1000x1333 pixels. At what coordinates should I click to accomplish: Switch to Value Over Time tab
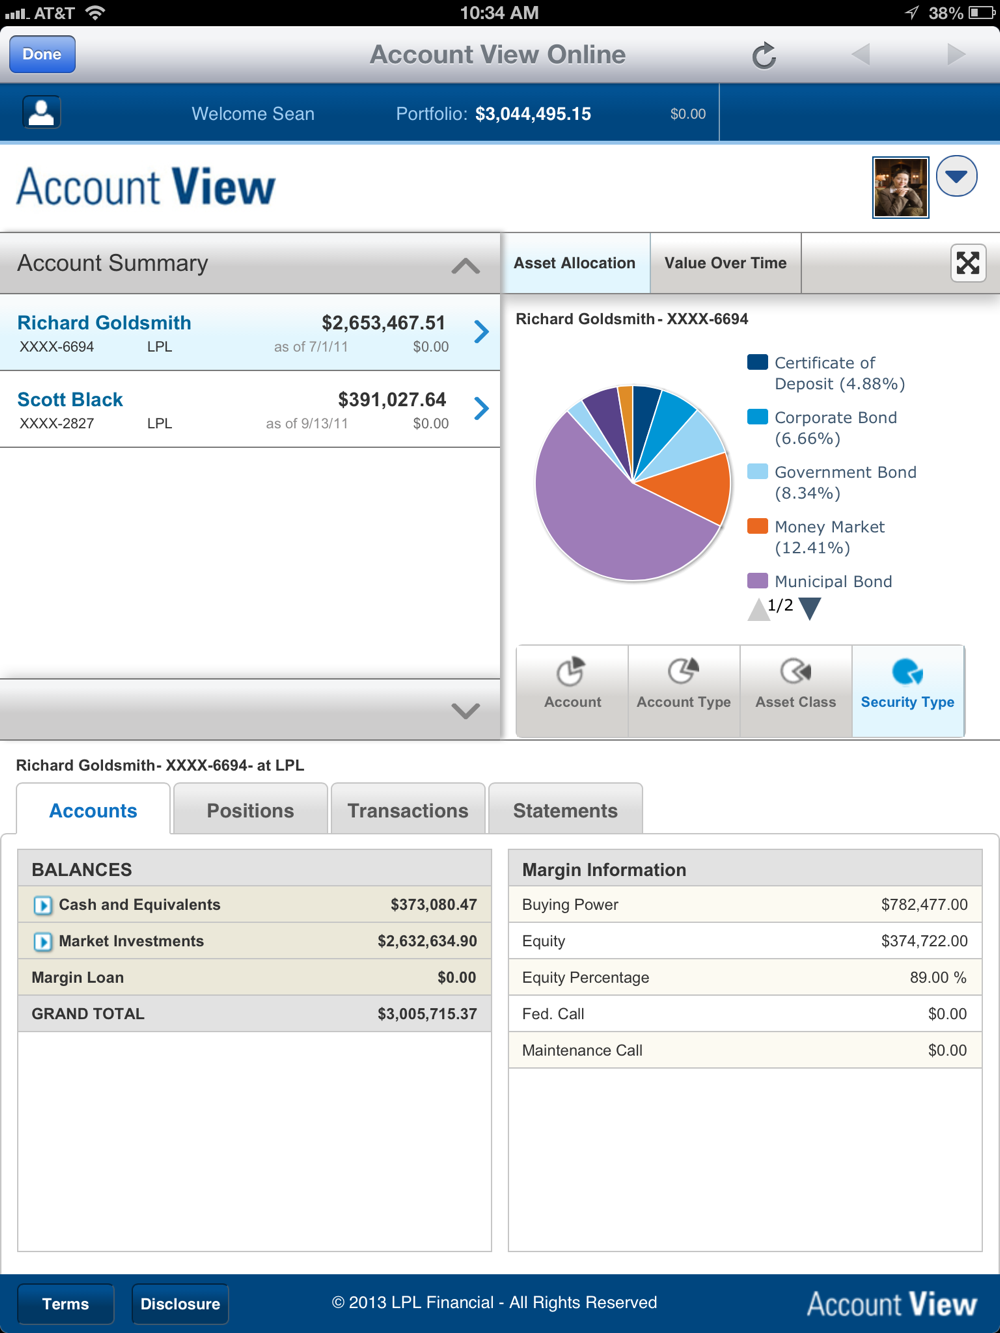click(726, 263)
